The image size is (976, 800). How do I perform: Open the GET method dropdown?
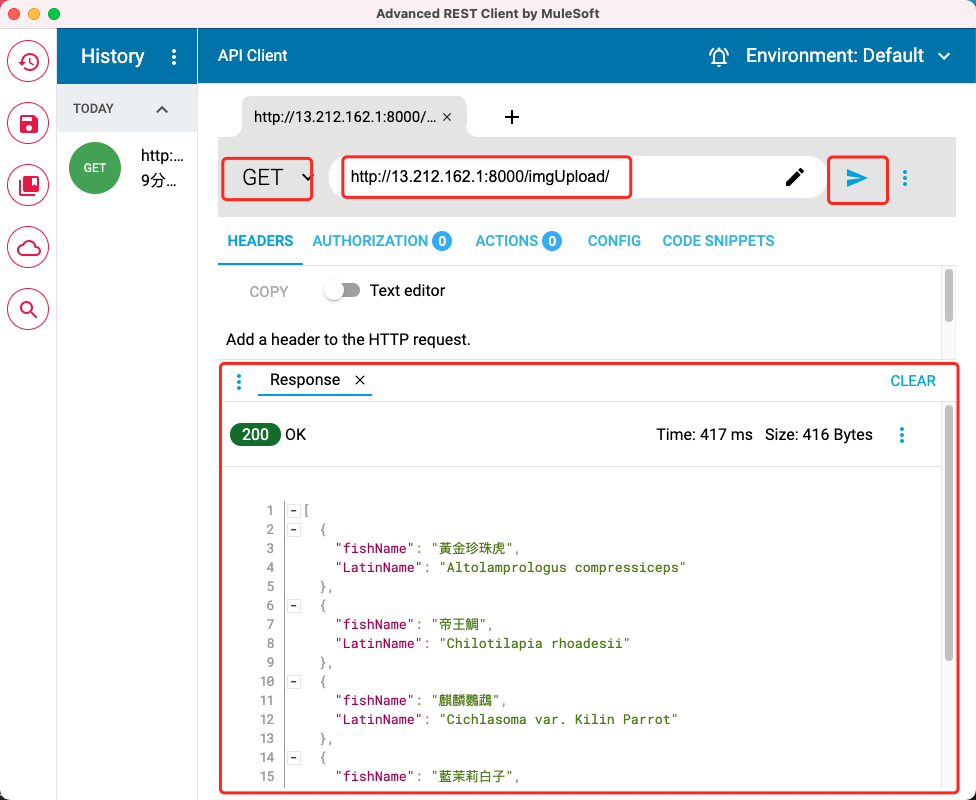[x=268, y=178]
